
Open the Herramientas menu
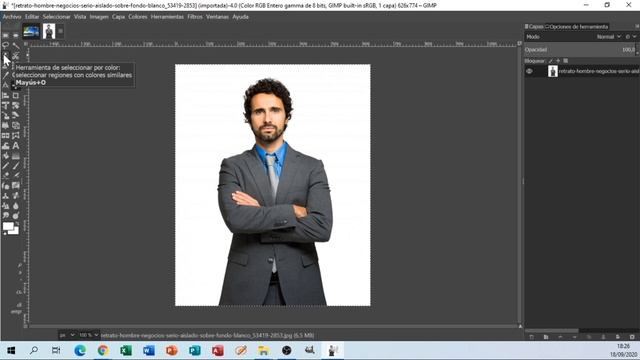[167, 17]
